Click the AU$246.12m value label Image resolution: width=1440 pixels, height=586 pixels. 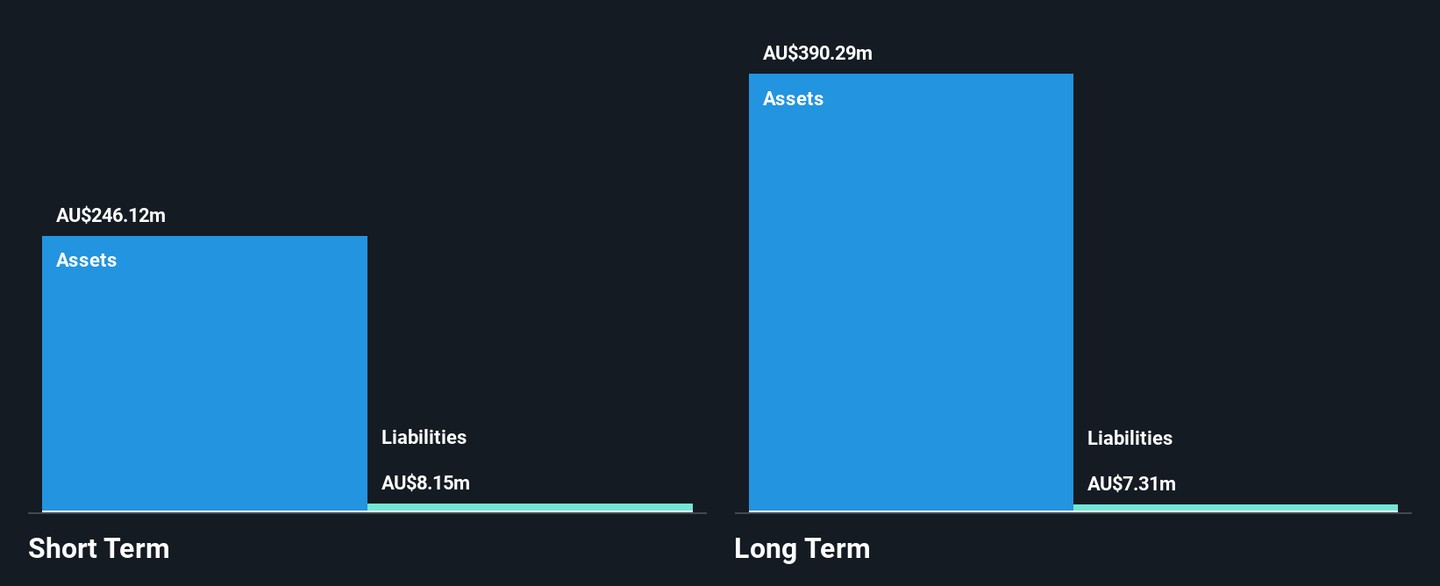111,215
